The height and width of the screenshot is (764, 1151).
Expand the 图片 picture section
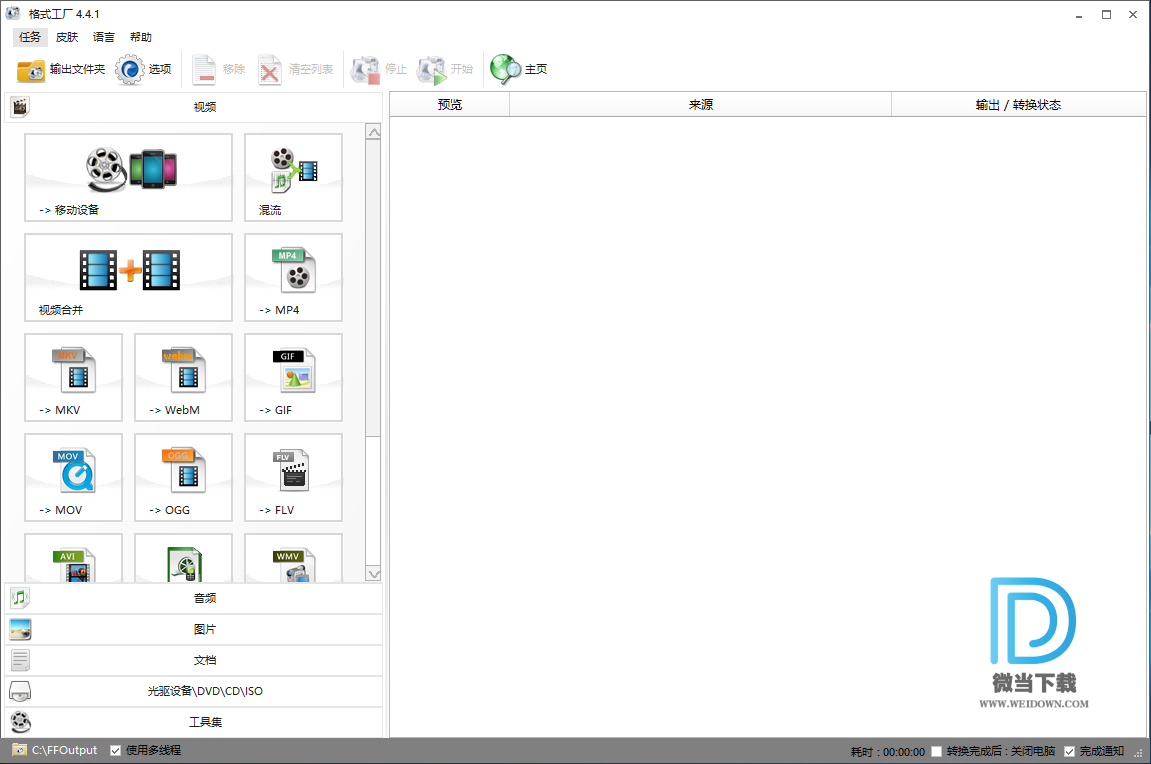[194, 629]
